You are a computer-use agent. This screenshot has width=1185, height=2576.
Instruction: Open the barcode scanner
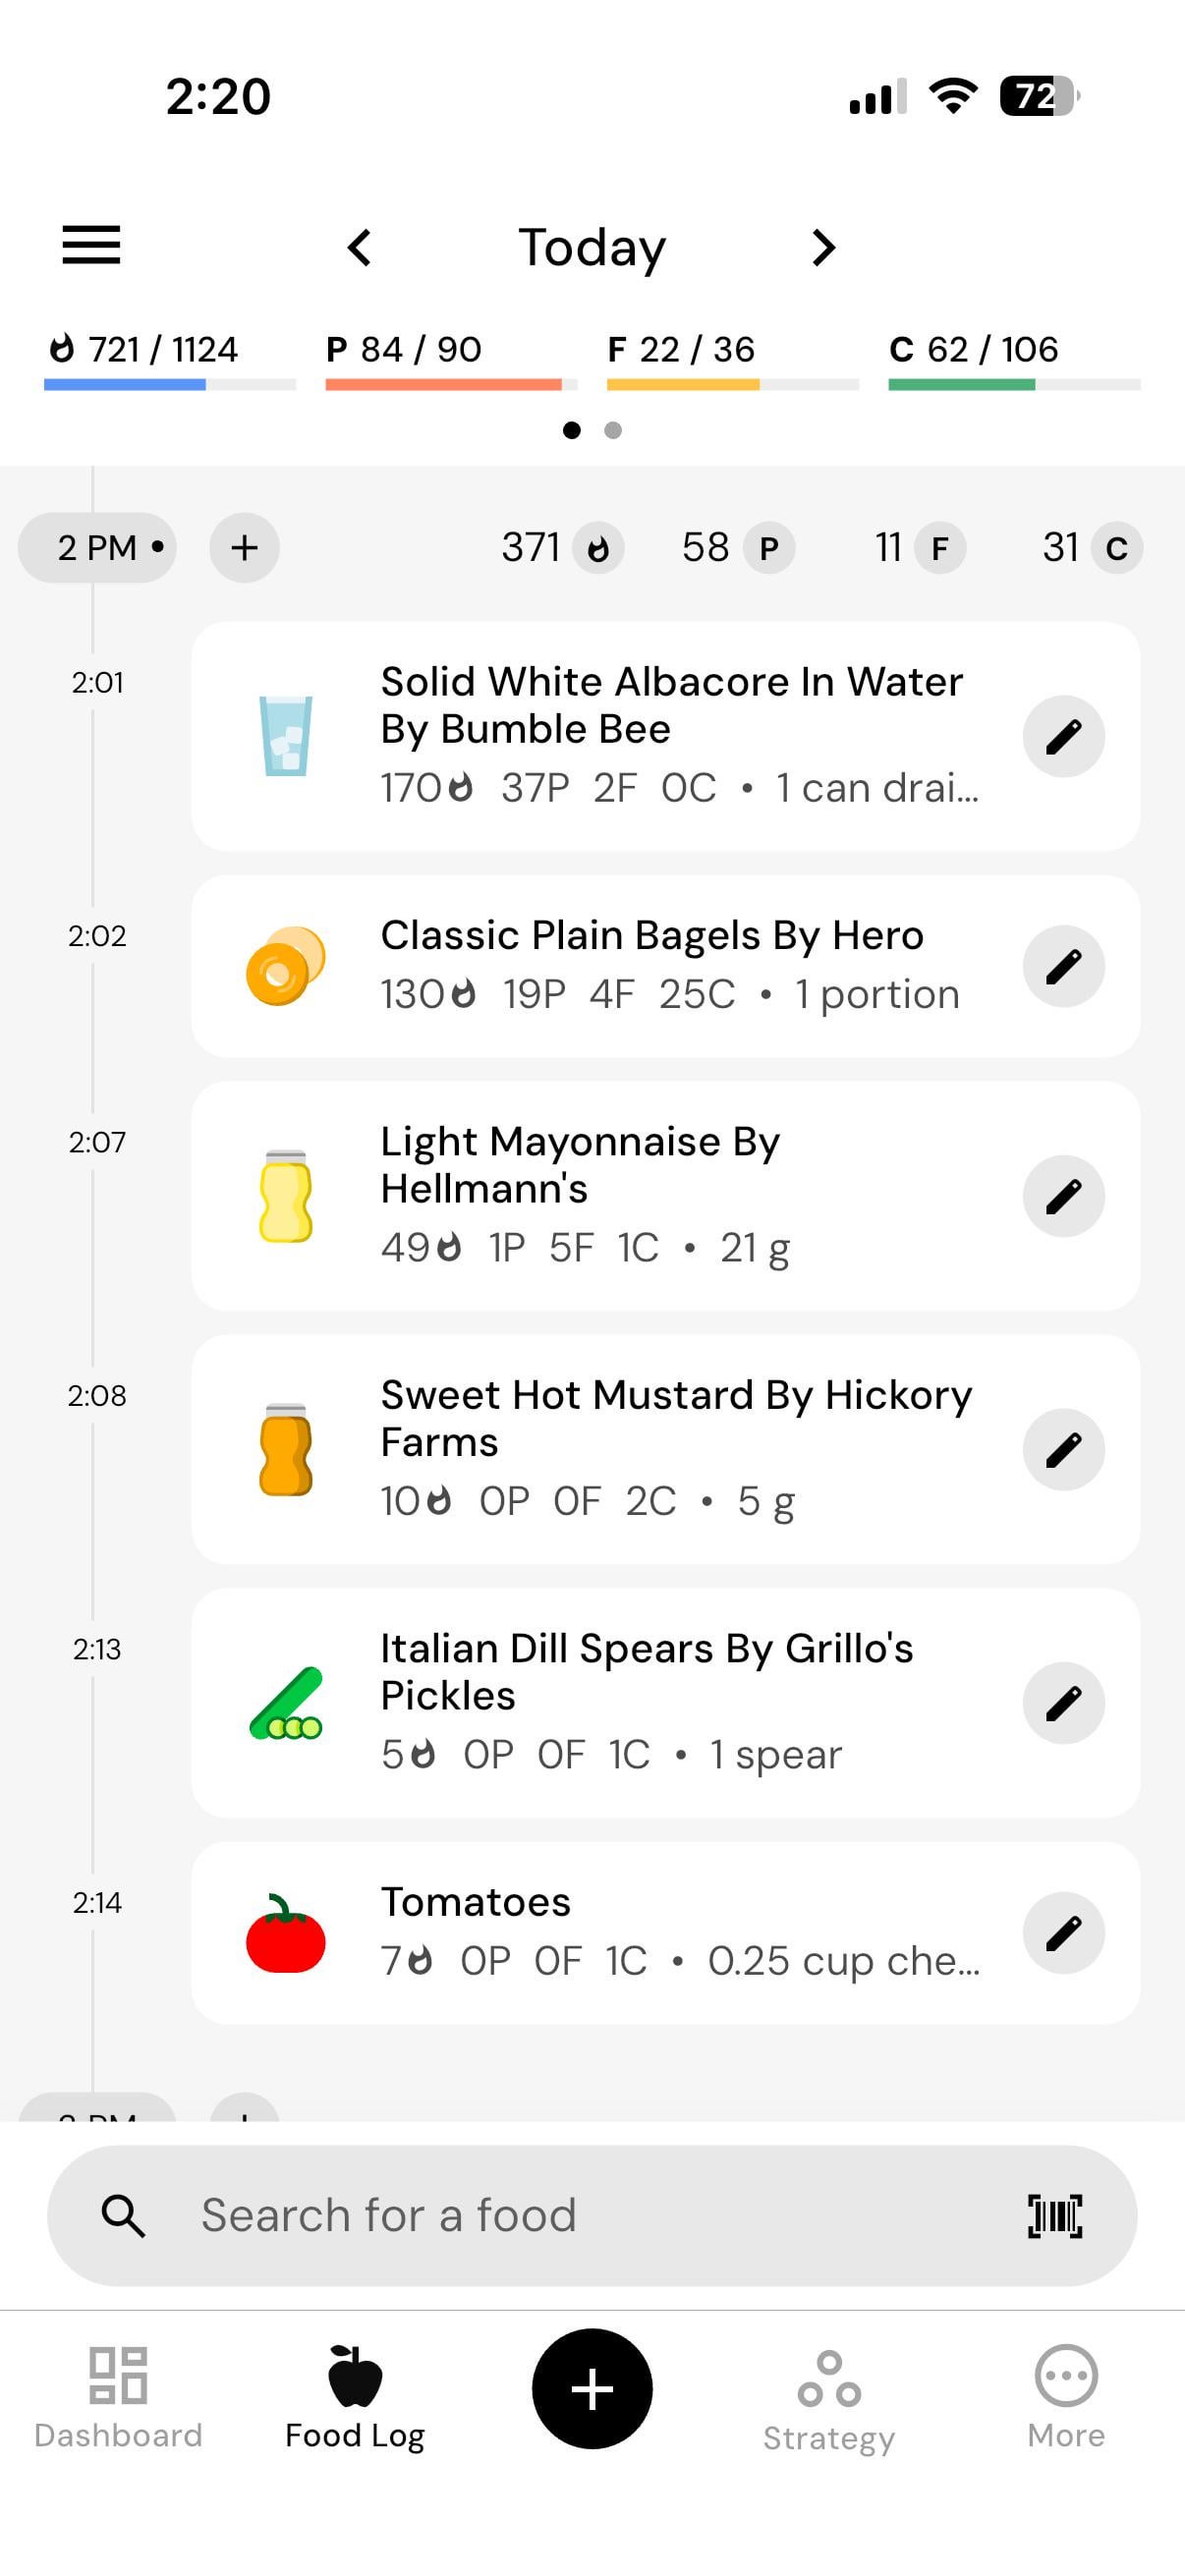(x=1055, y=2216)
